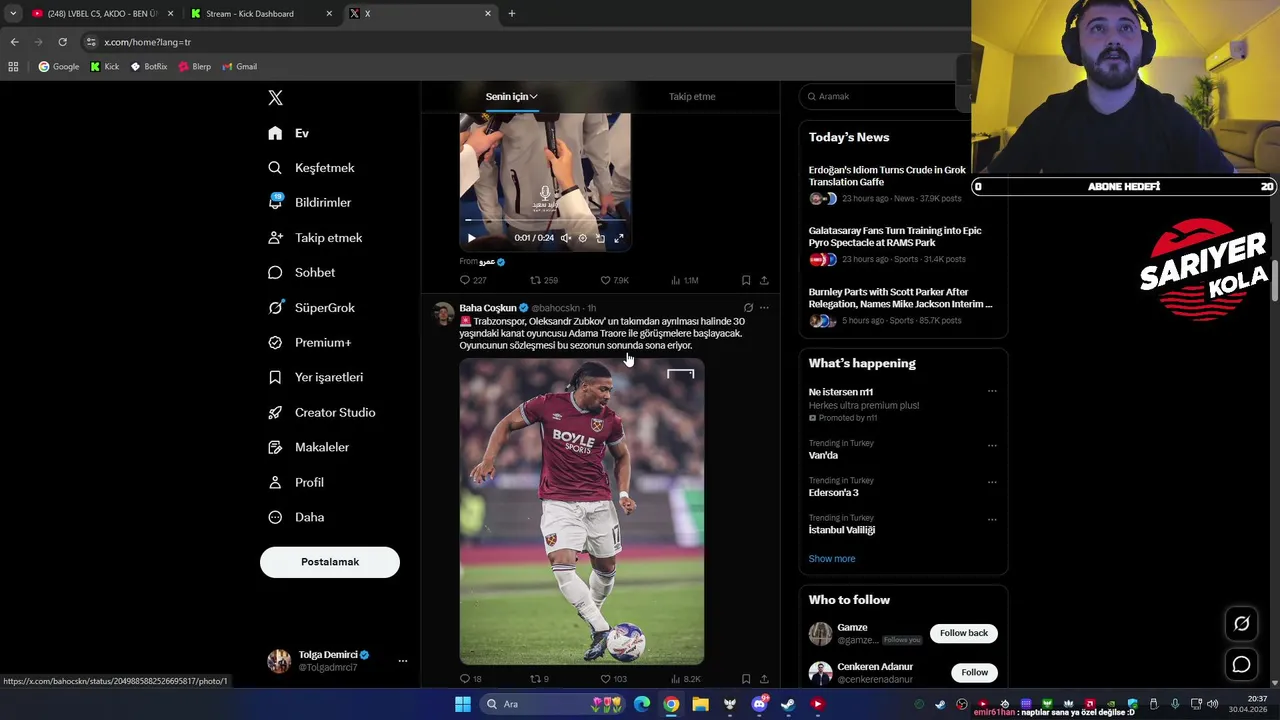Click the Aramak search field
The height and width of the screenshot is (720, 1280).
pyautogui.click(x=885, y=97)
